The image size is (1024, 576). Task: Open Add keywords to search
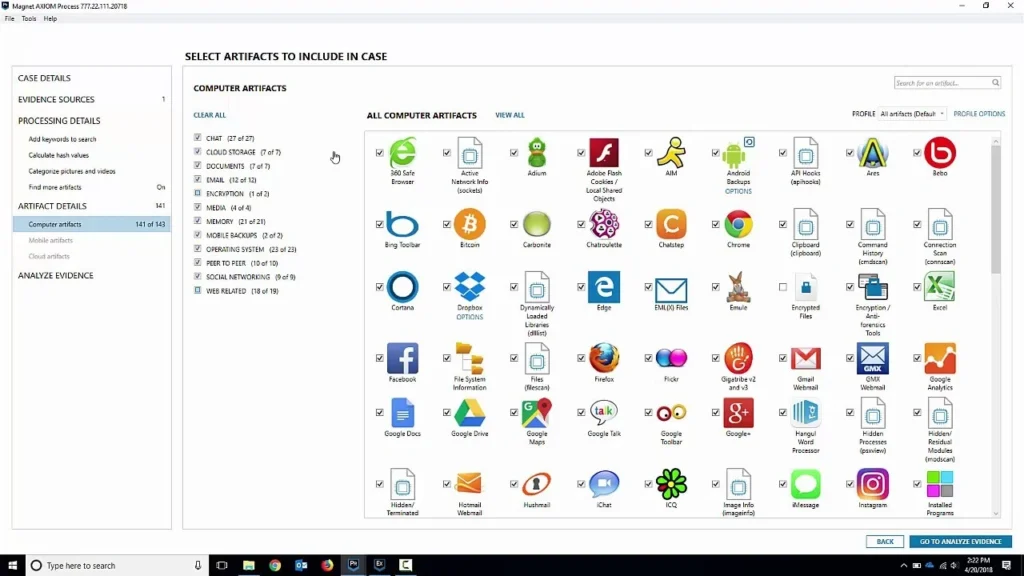[62, 139]
